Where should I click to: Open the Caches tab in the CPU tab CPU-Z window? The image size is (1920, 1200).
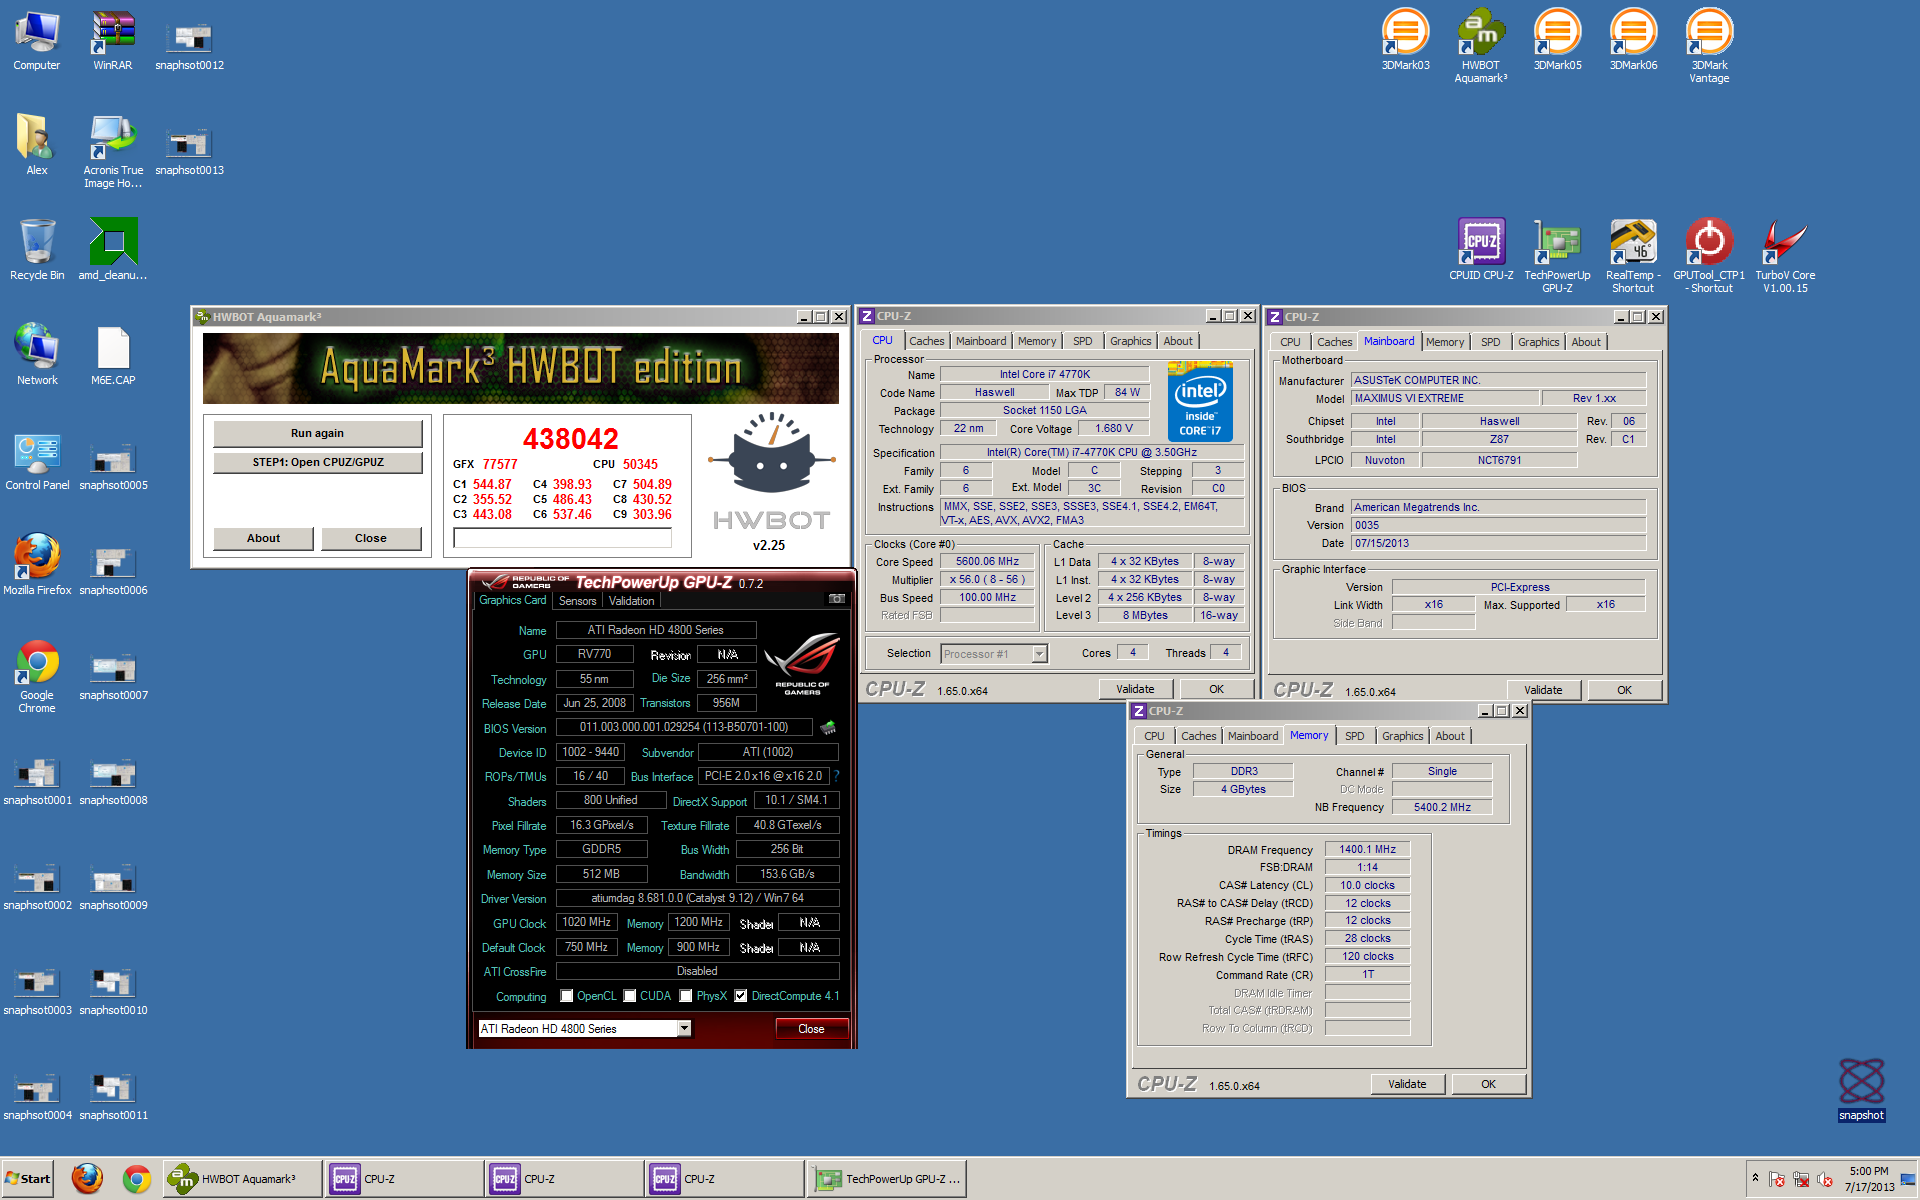927,341
